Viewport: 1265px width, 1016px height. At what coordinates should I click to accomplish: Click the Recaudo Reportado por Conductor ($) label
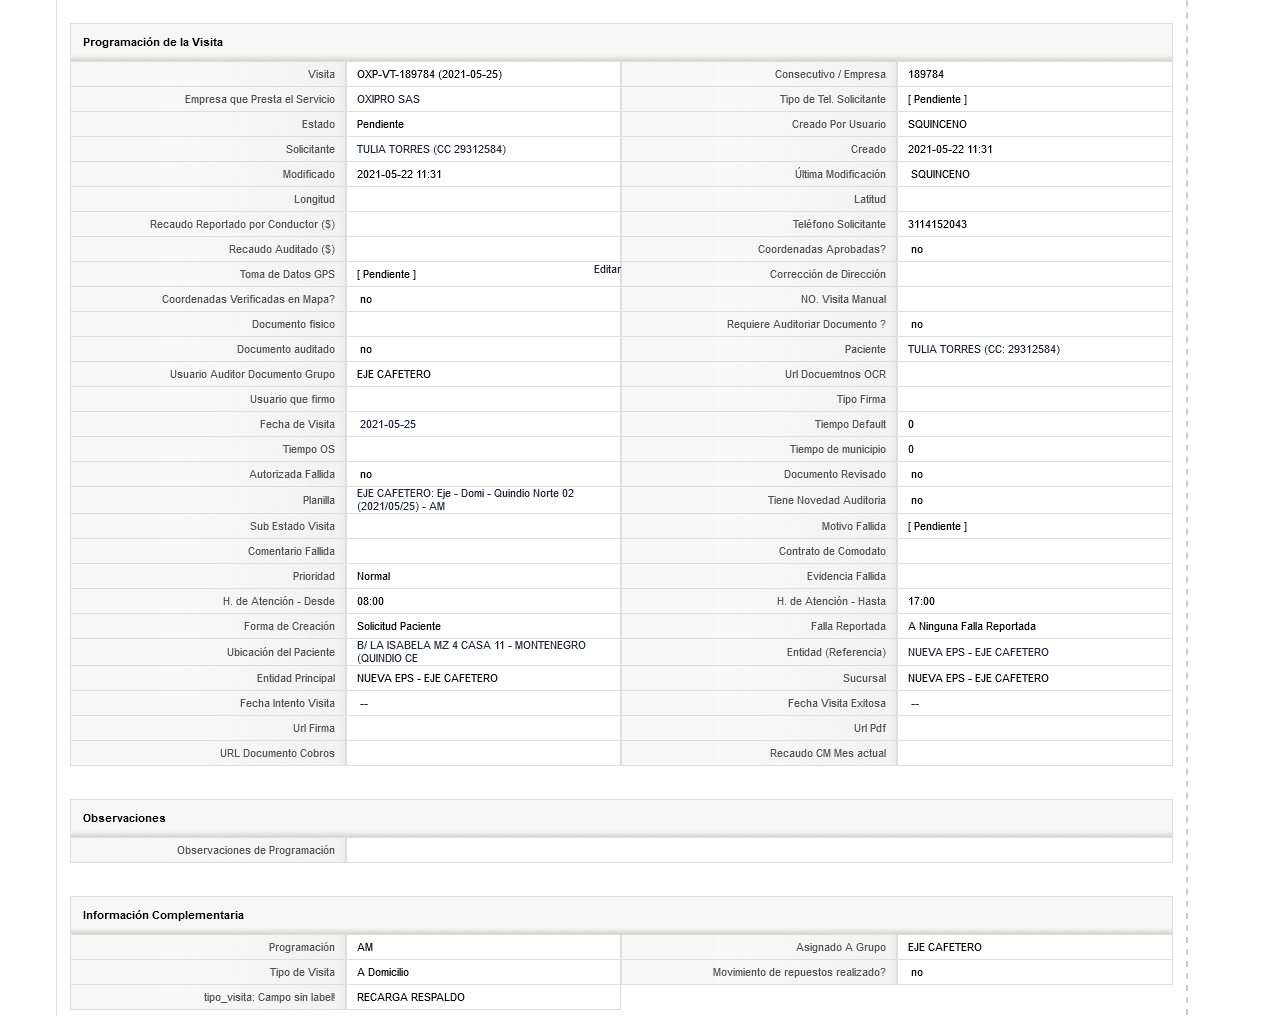point(242,224)
